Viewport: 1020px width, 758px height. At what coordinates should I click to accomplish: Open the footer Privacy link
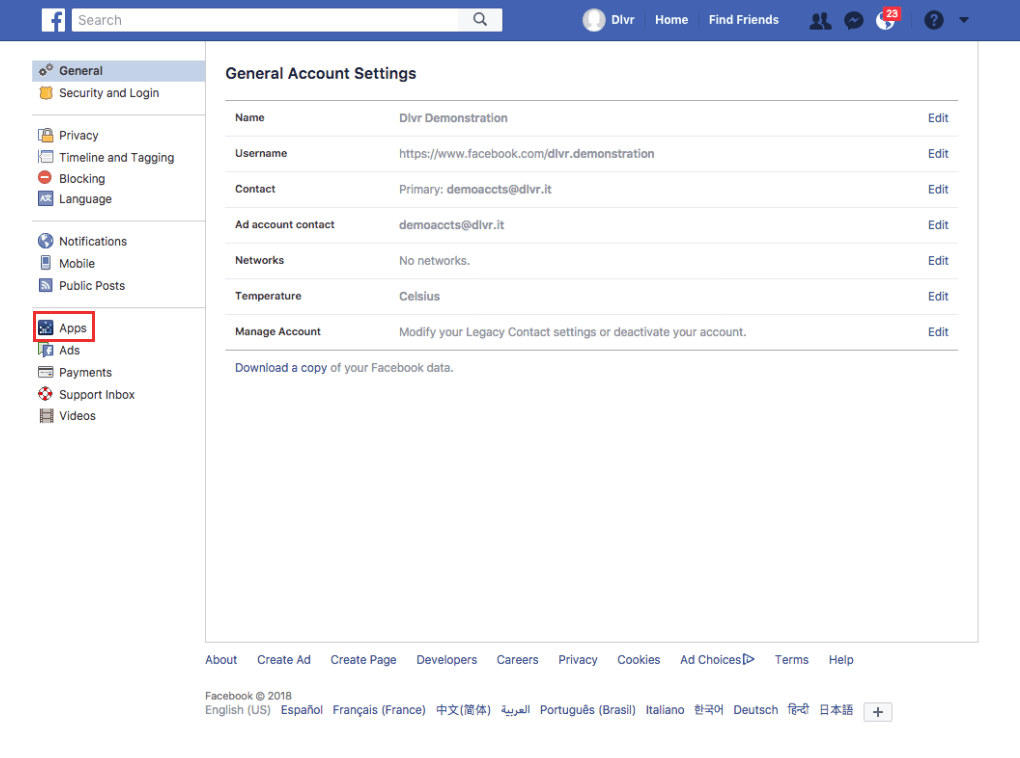click(x=578, y=660)
